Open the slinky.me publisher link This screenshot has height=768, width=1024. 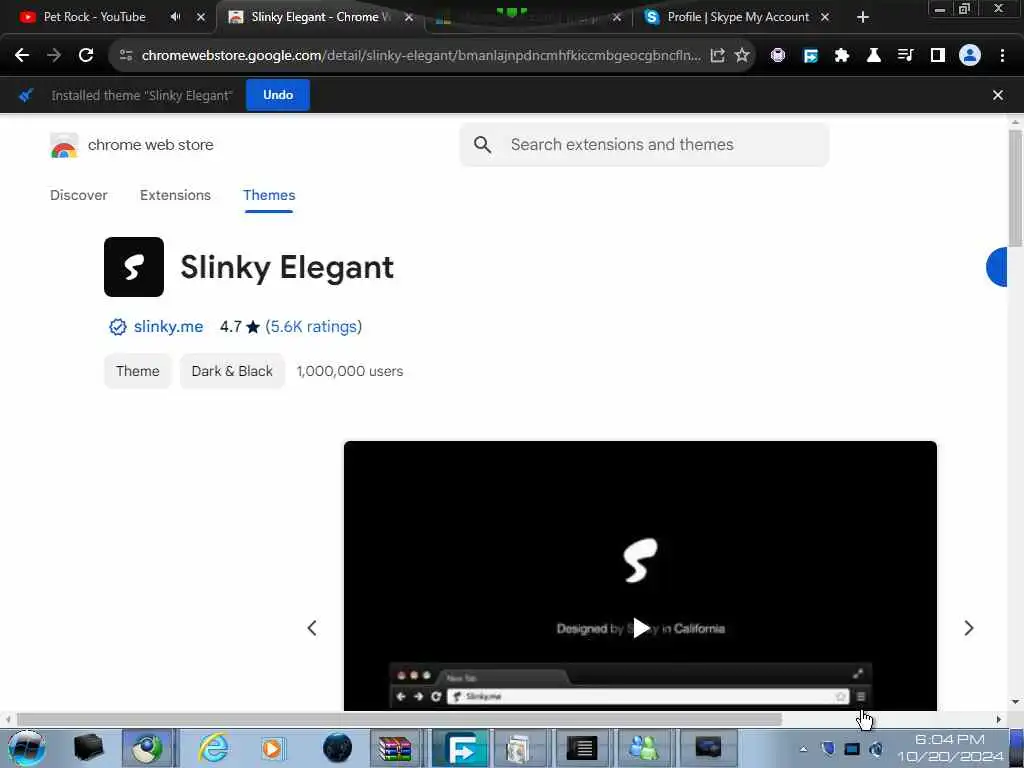tap(168, 327)
